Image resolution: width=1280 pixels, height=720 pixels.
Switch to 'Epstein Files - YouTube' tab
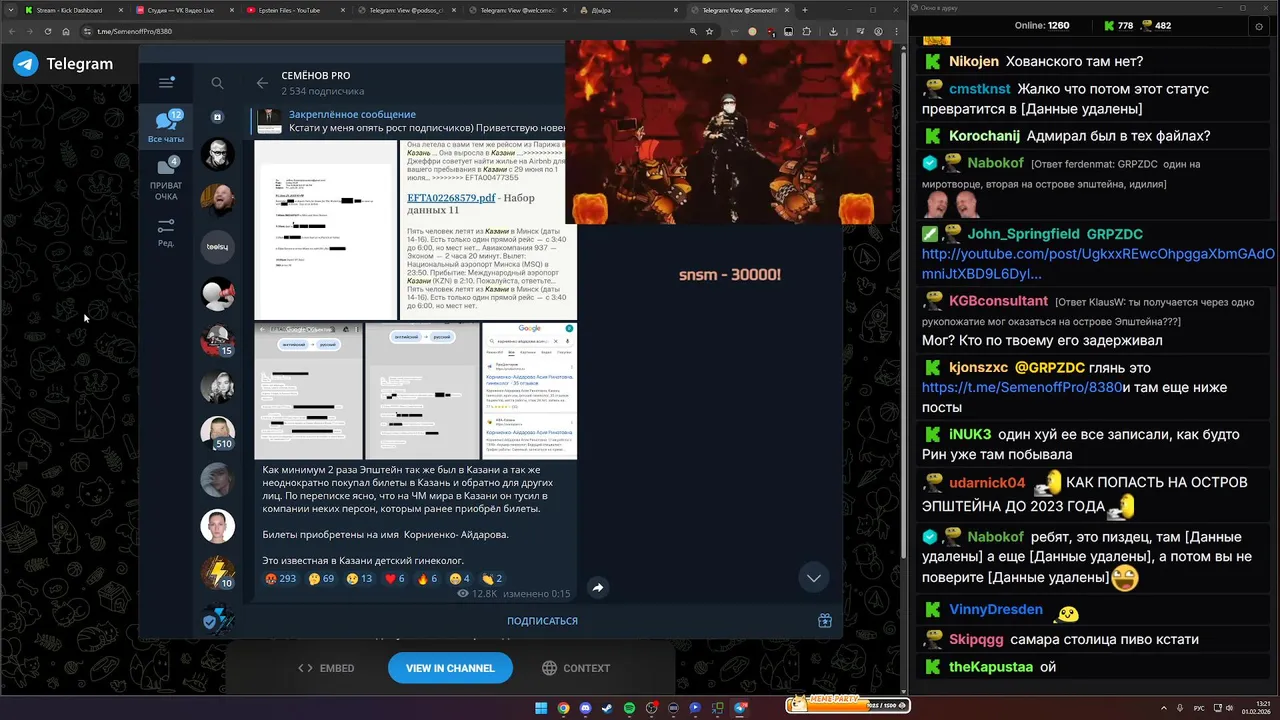293,10
